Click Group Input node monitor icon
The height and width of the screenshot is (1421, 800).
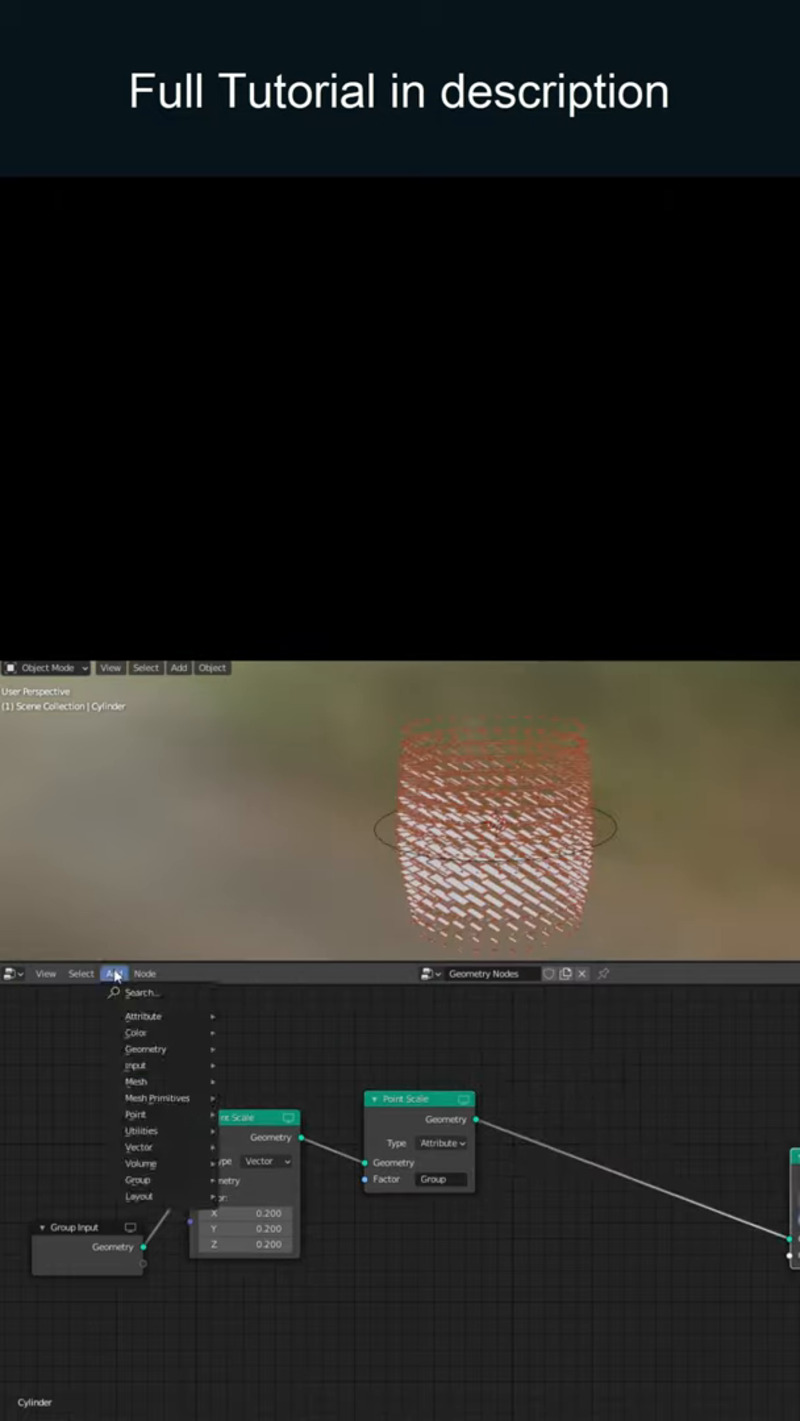[x=130, y=1227]
